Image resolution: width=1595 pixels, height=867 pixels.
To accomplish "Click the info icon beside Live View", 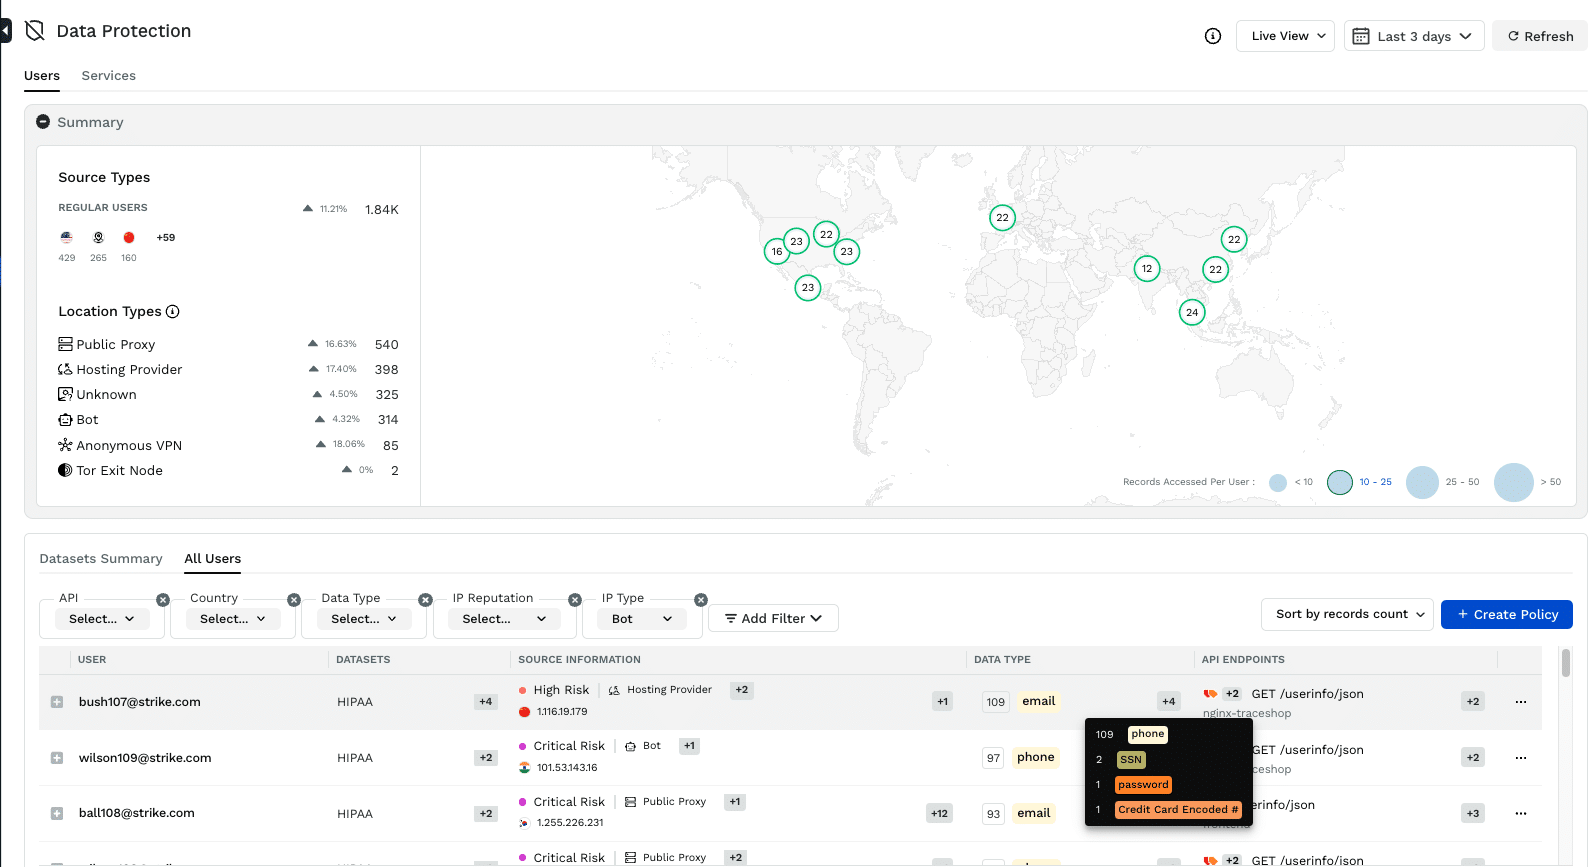I will pyautogui.click(x=1213, y=36).
